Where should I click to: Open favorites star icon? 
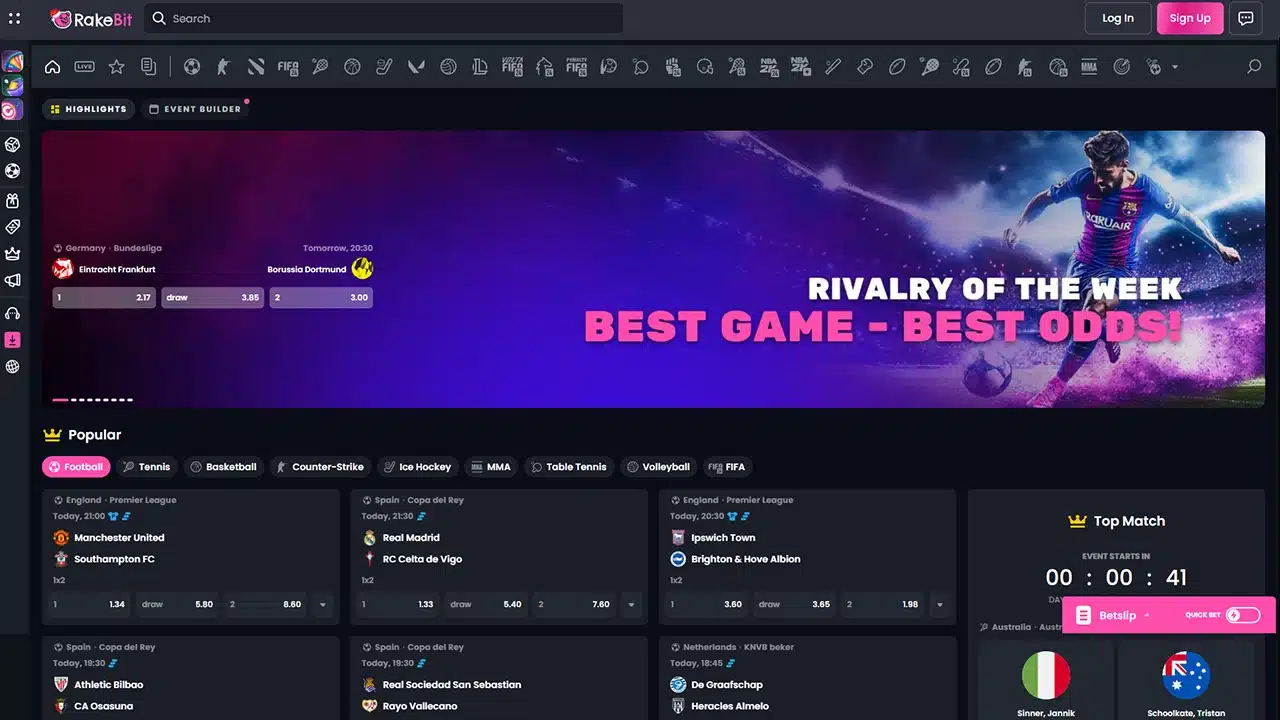tap(116, 67)
